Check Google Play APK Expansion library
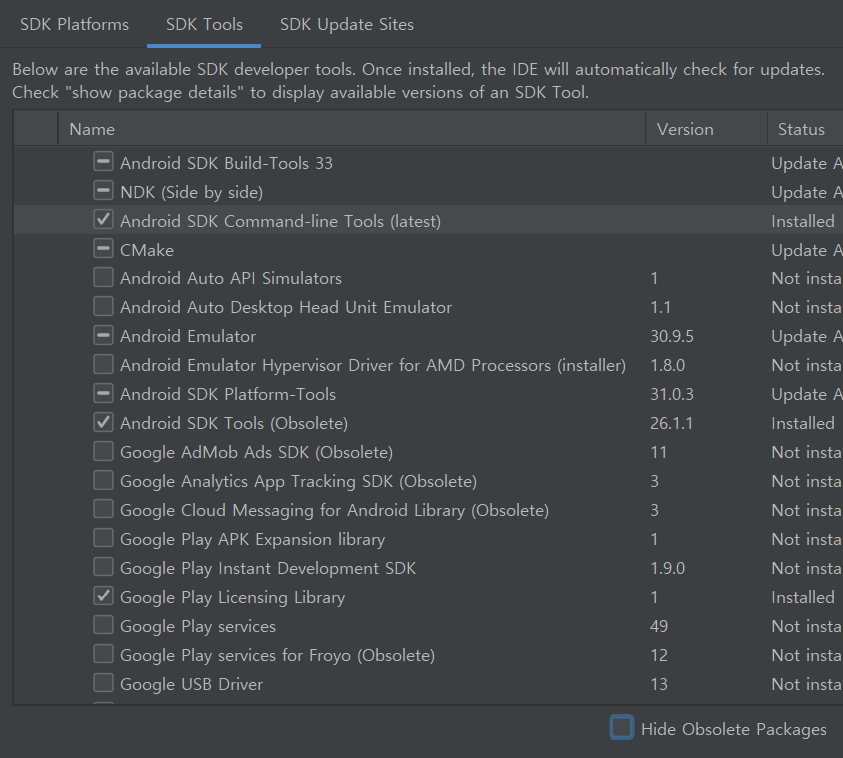843x758 pixels. click(x=103, y=539)
